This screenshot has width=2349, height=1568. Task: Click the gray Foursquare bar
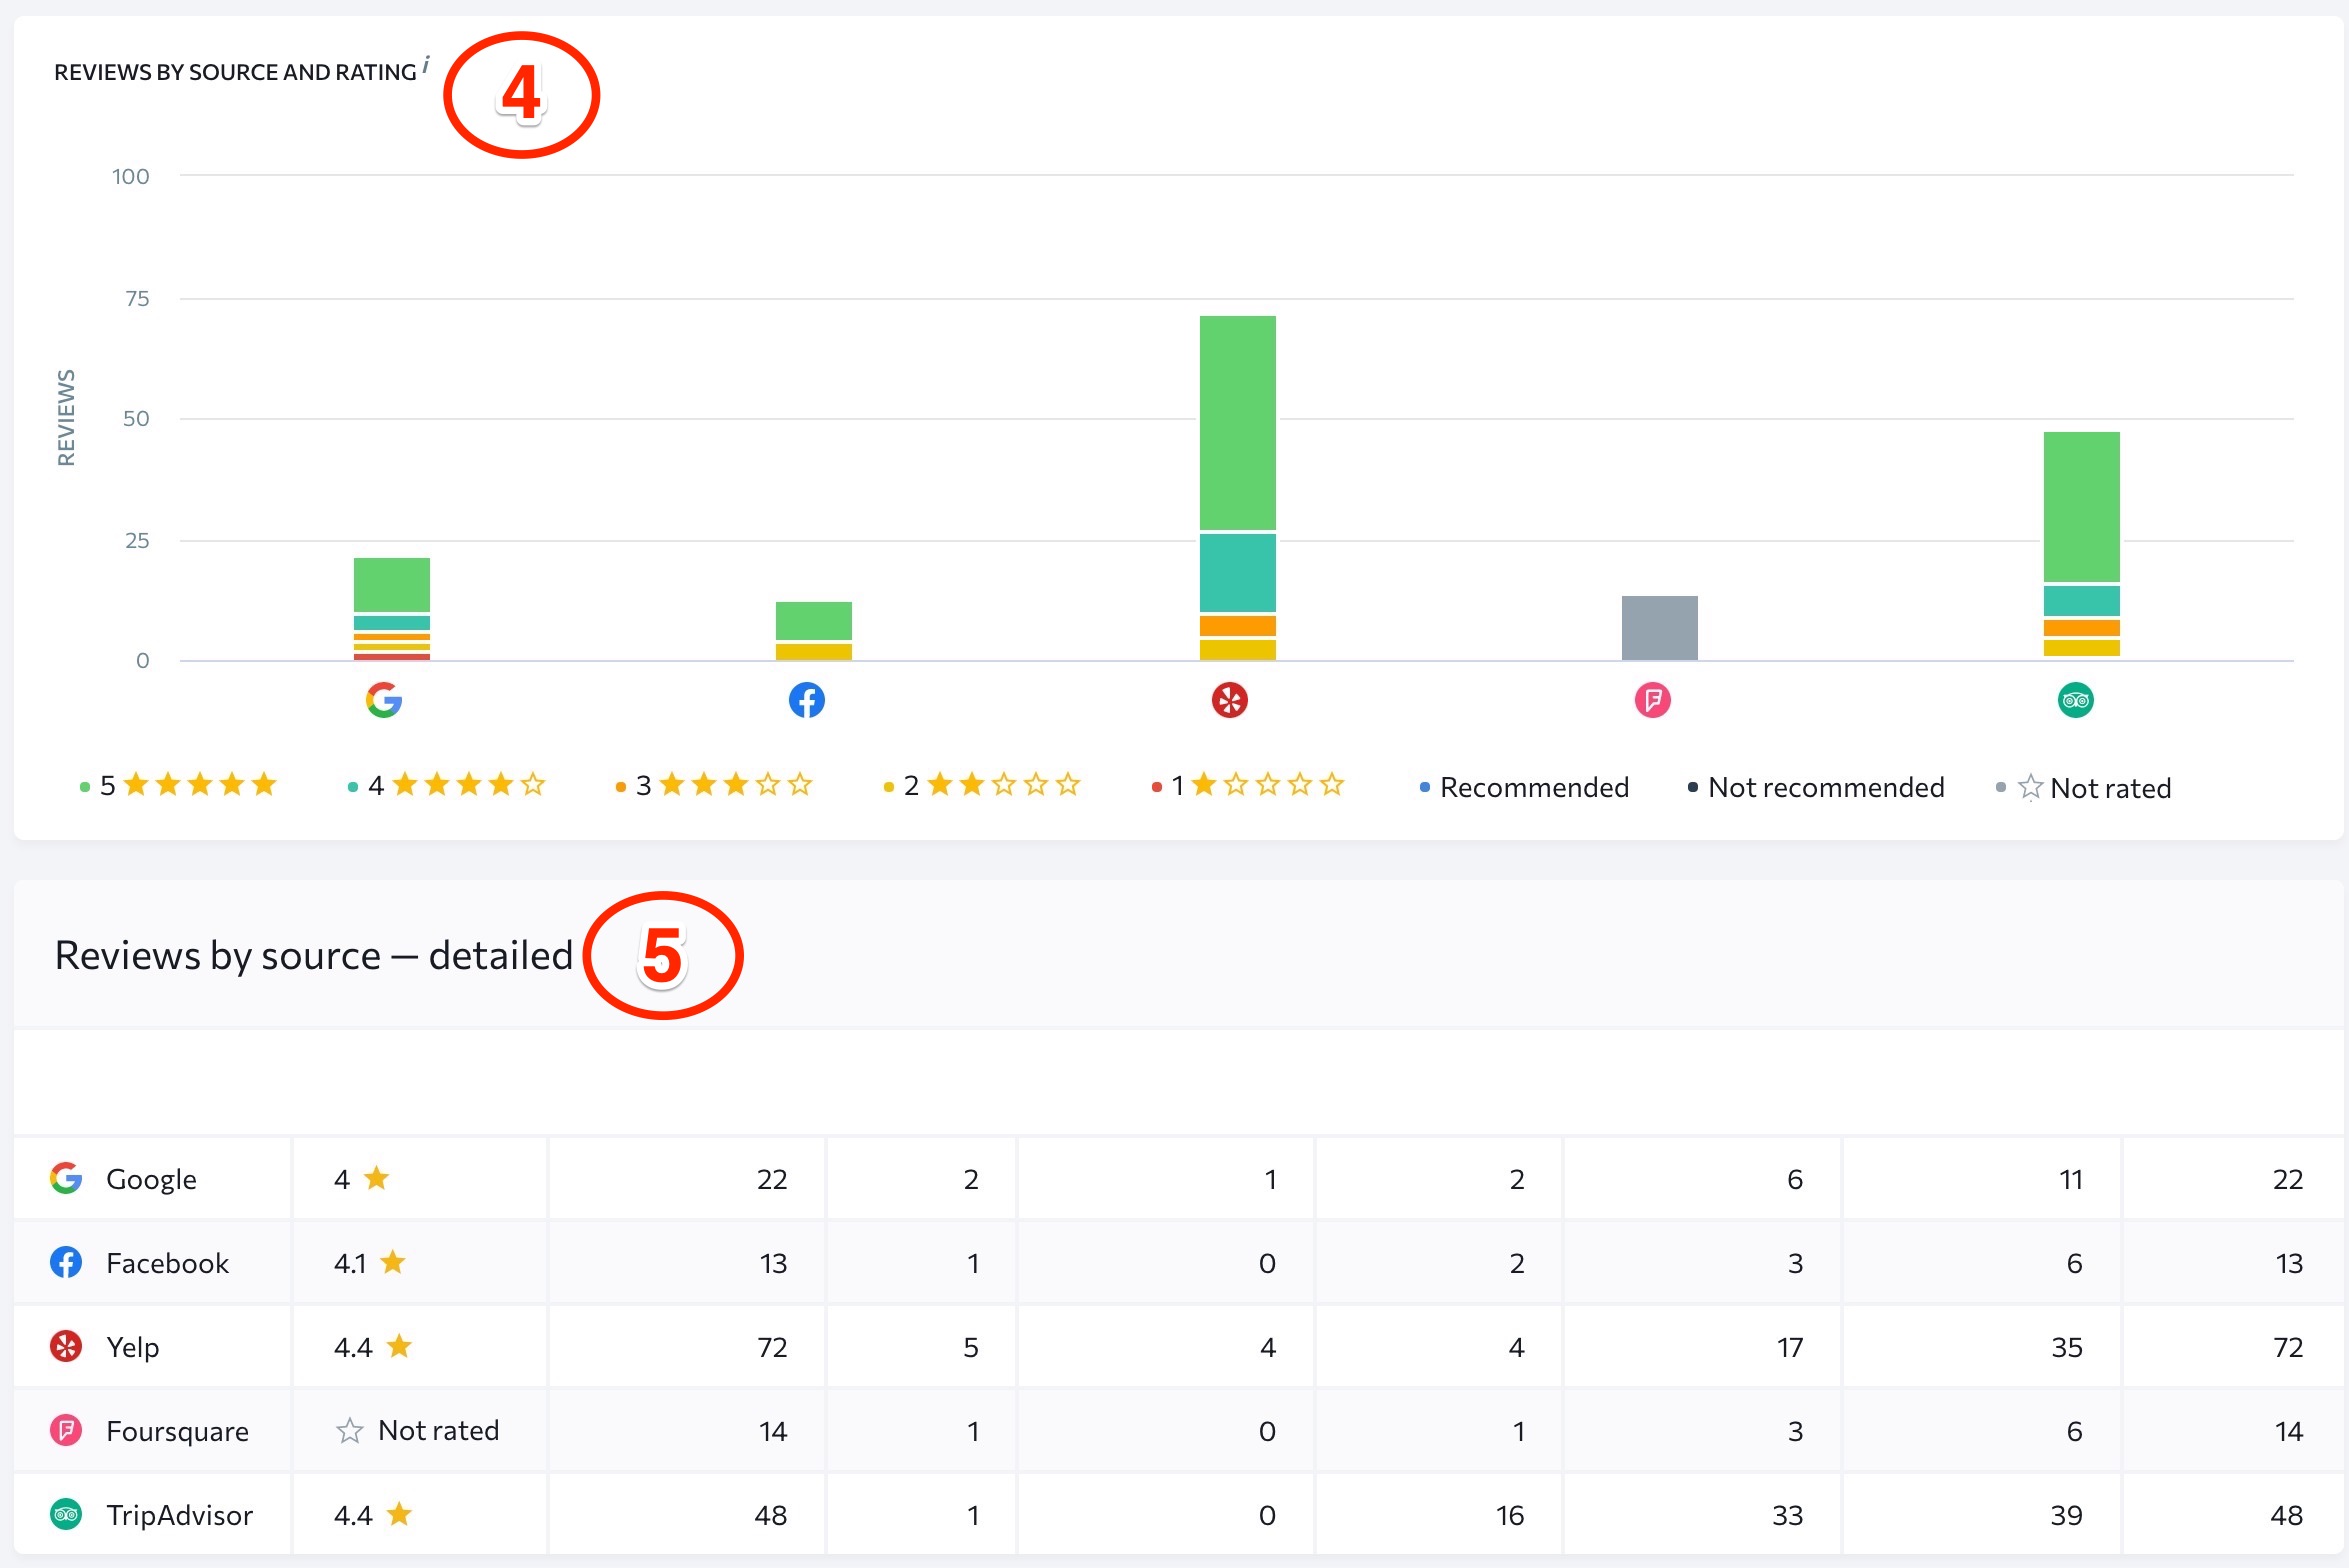pyautogui.click(x=1659, y=628)
